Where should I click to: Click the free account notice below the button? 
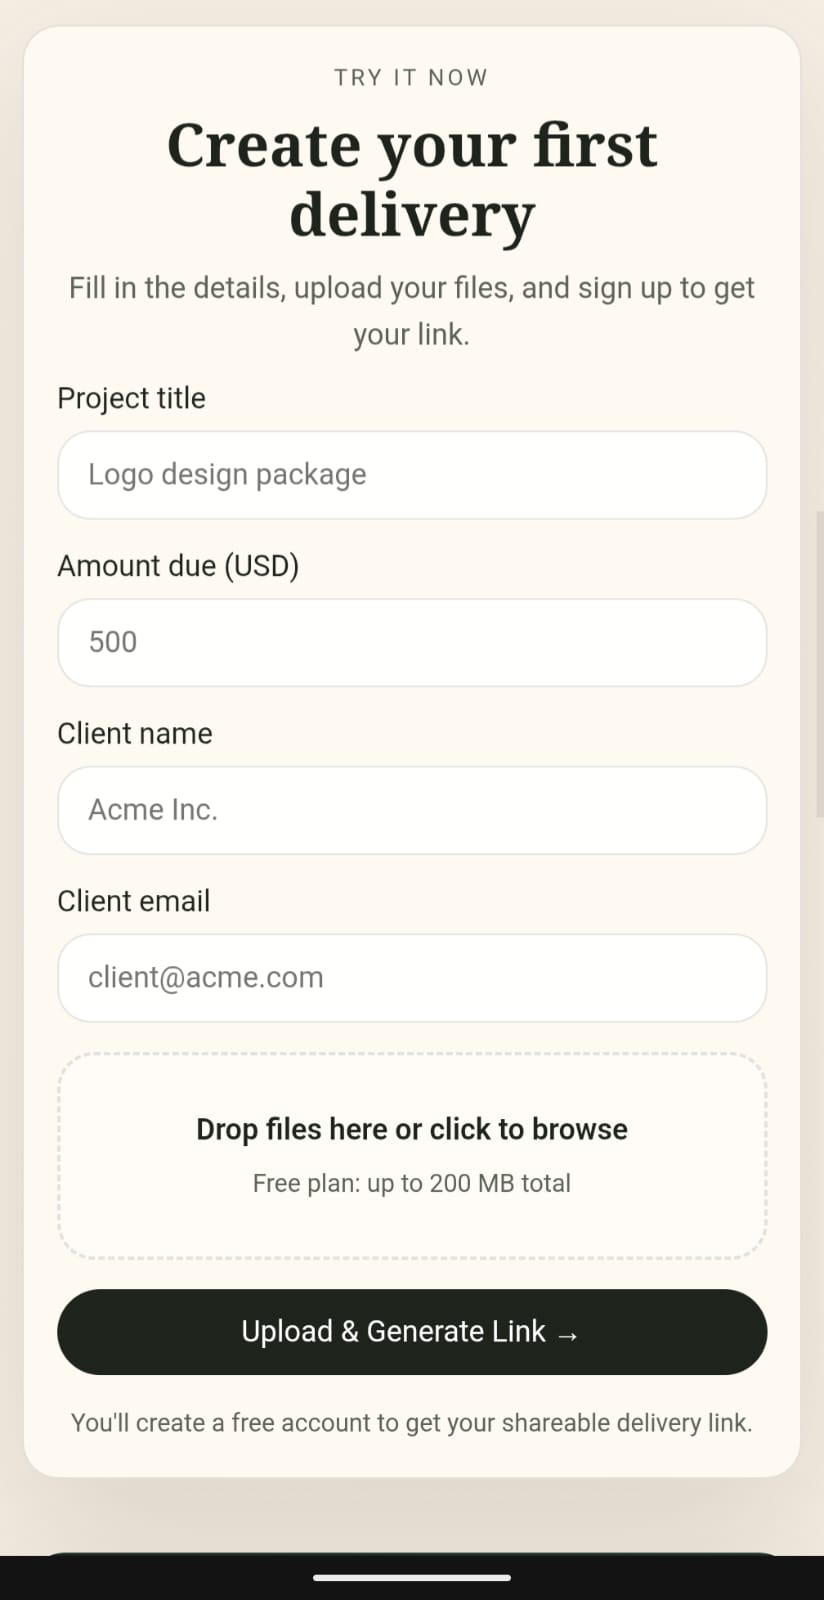412,1423
